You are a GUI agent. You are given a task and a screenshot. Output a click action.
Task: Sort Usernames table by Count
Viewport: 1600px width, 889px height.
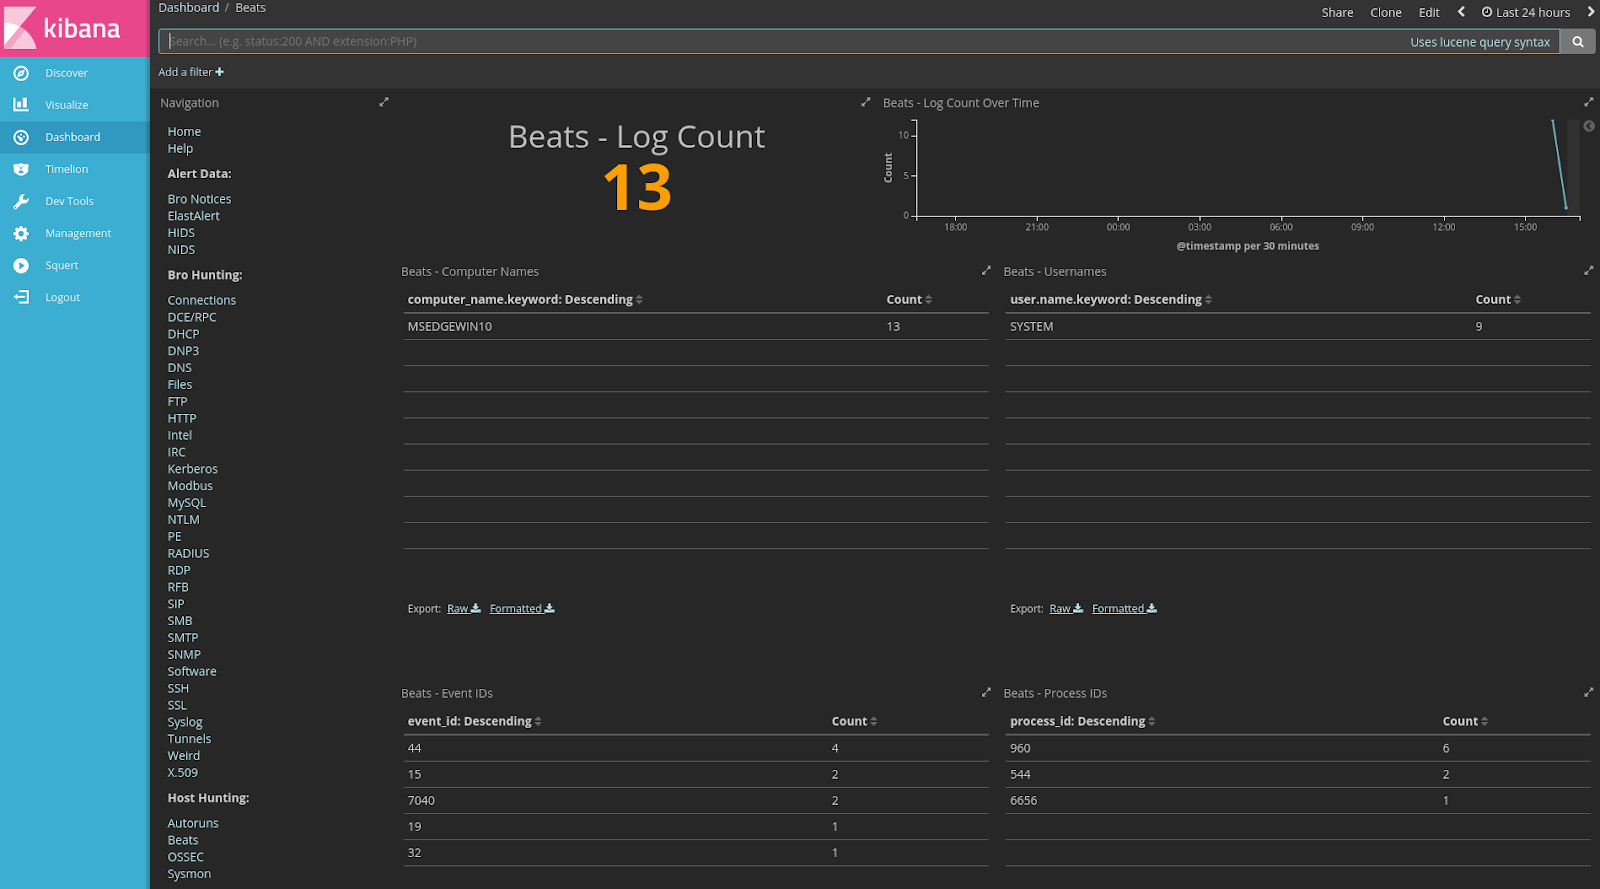tap(1498, 299)
